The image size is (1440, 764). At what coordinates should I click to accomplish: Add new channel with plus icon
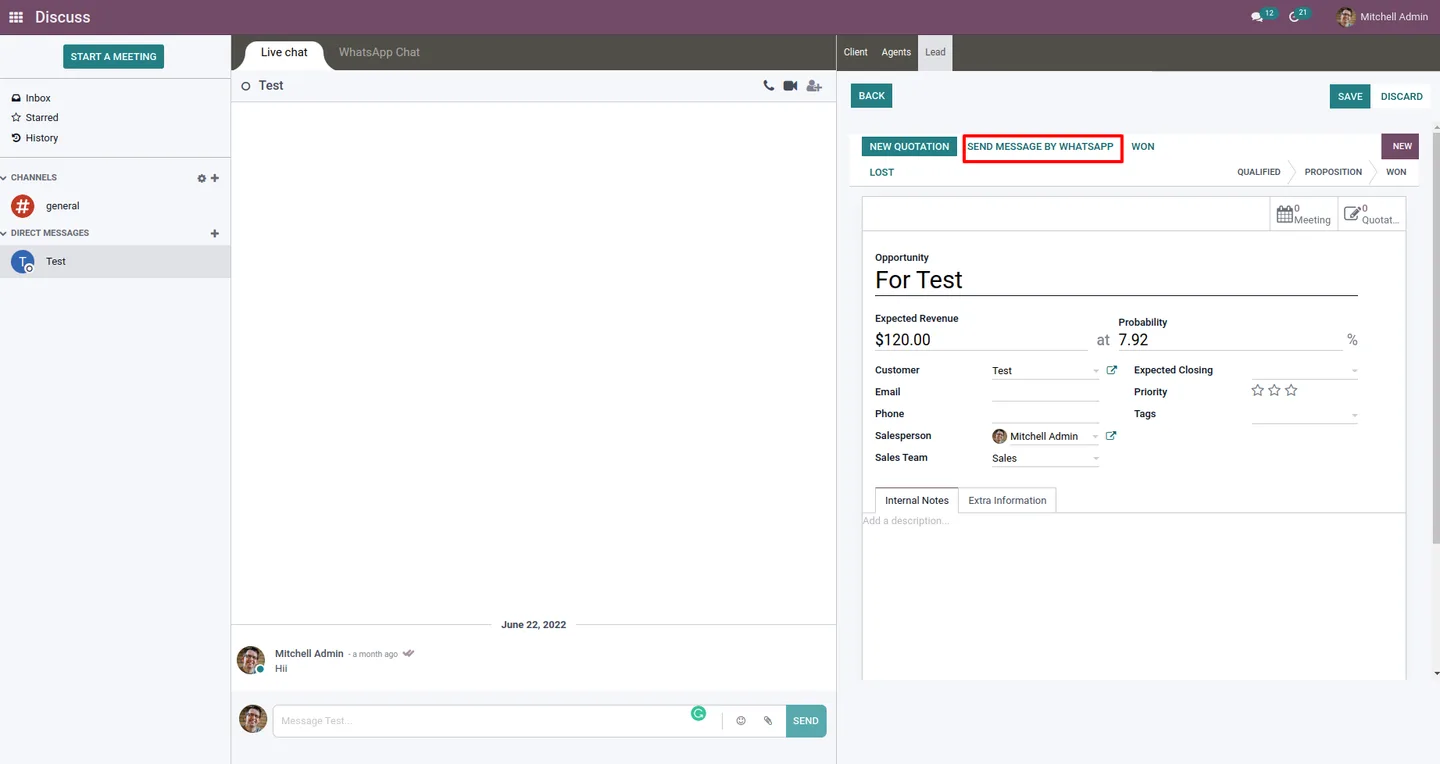tap(215, 178)
